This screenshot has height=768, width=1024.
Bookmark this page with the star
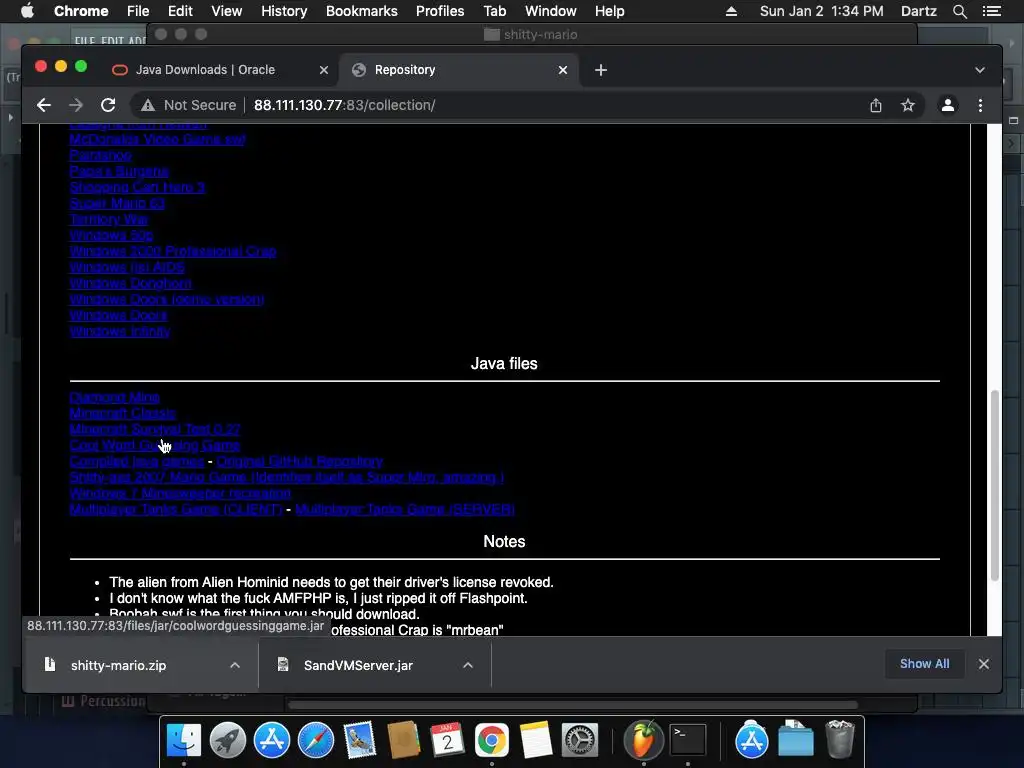click(908, 105)
